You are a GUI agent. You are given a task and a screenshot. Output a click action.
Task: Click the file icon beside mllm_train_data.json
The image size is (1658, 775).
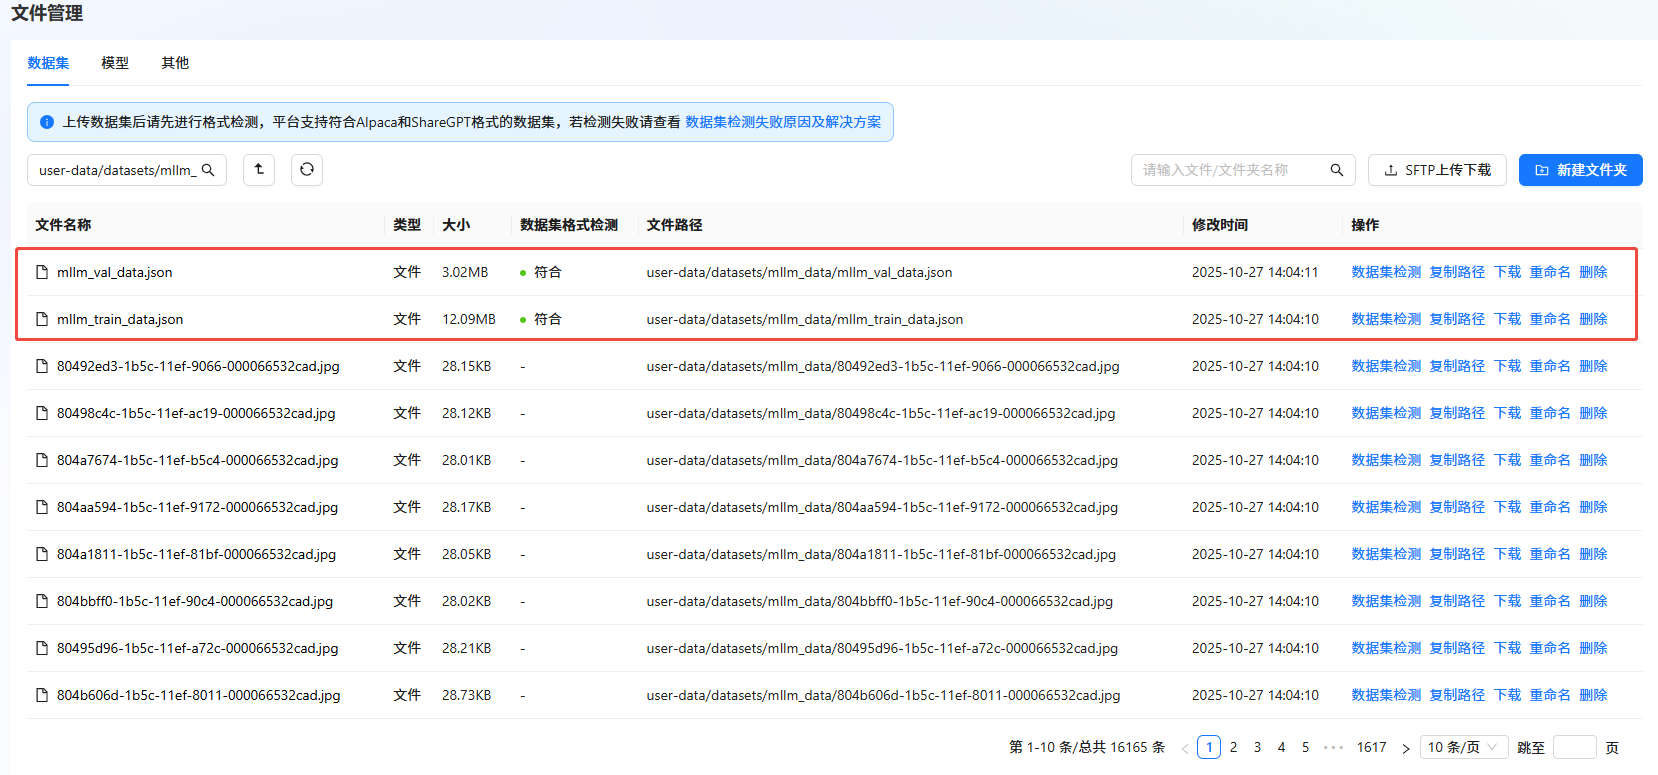tap(42, 319)
